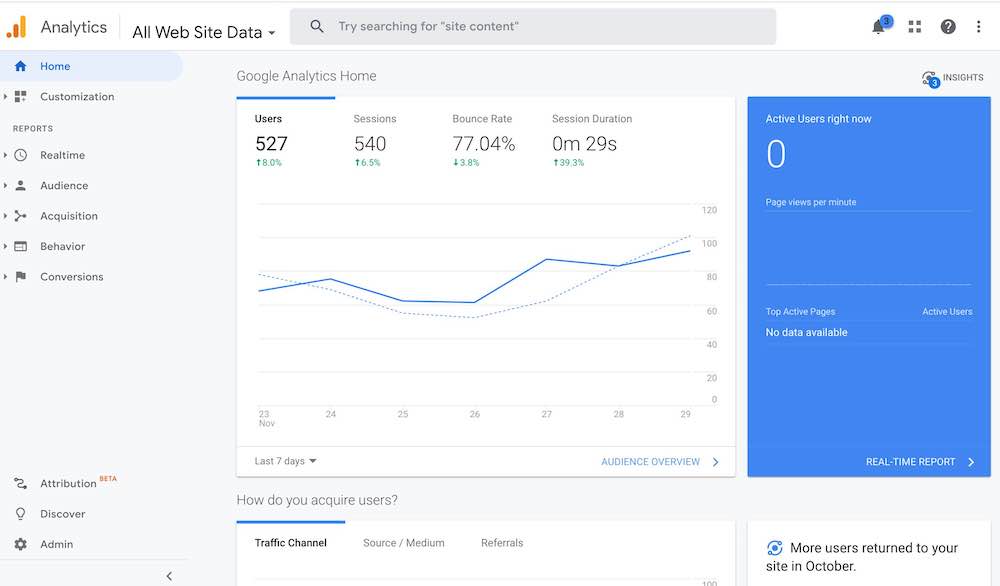Viewport: 1000px width, 586px height.
Task: Click the Conversions flag icon
Action: (x=20, y=277)
